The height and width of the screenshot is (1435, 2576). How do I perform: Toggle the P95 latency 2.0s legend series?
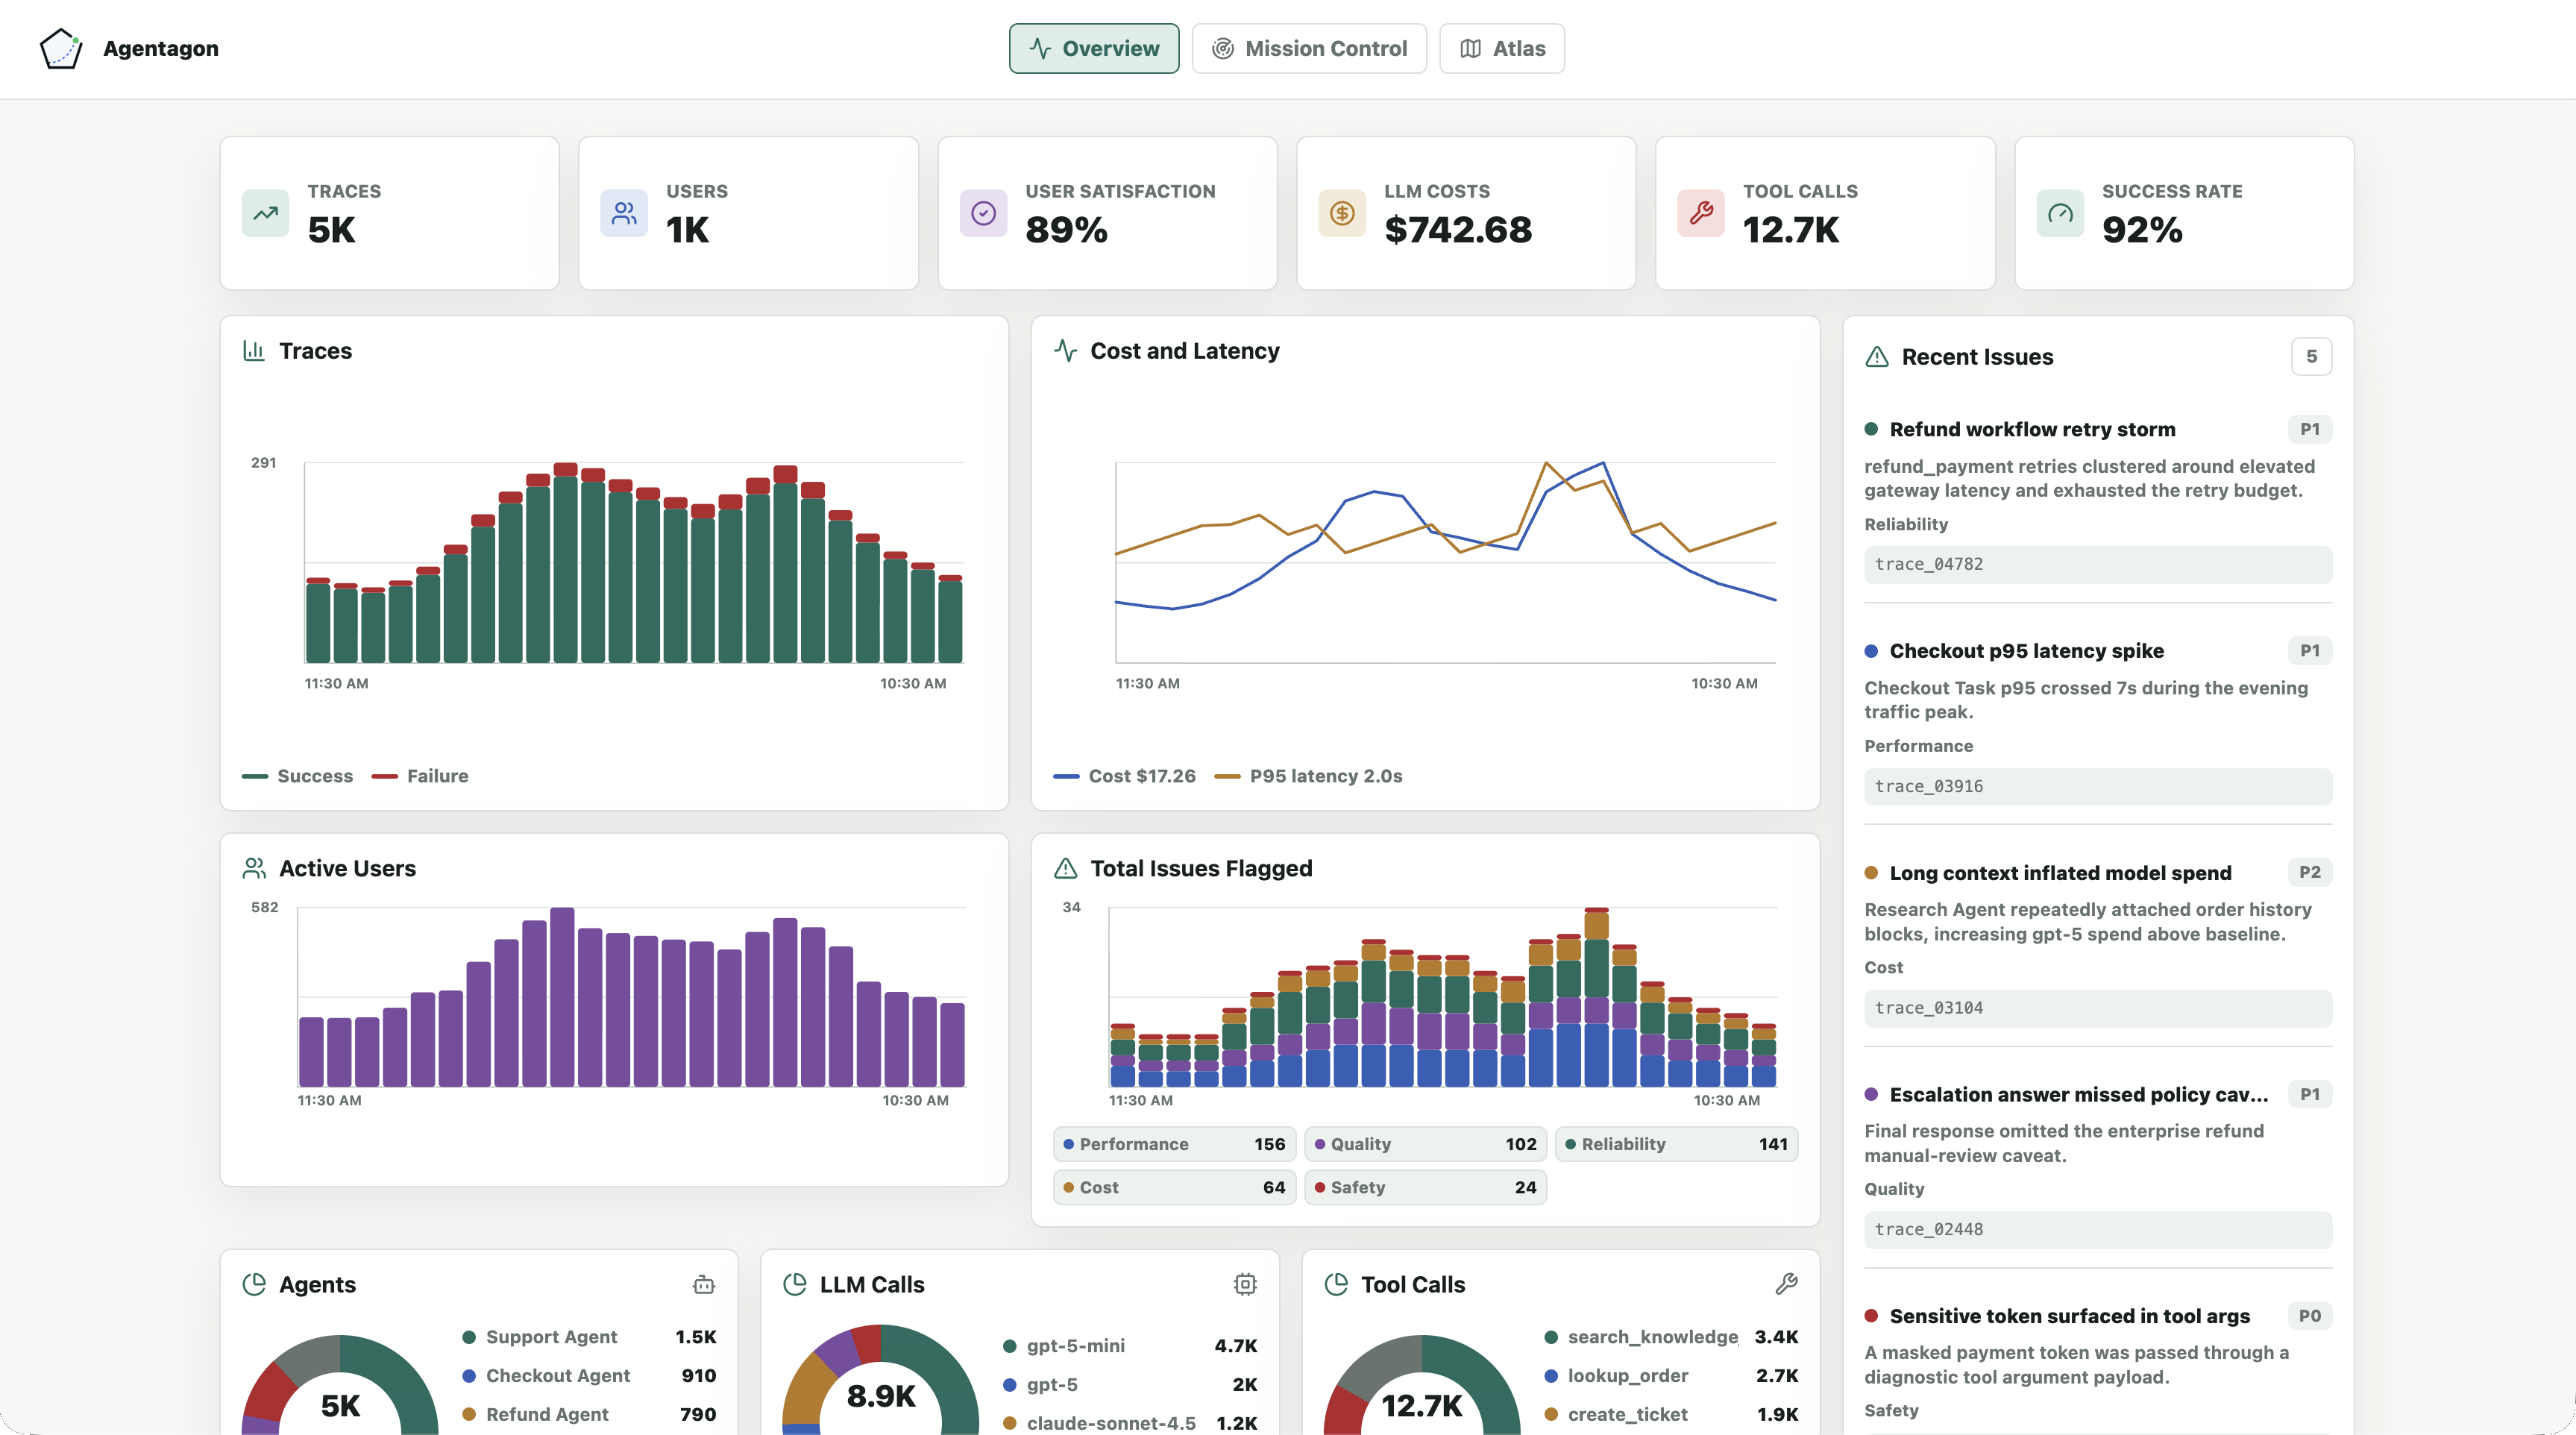click(x=1308, y=776)
